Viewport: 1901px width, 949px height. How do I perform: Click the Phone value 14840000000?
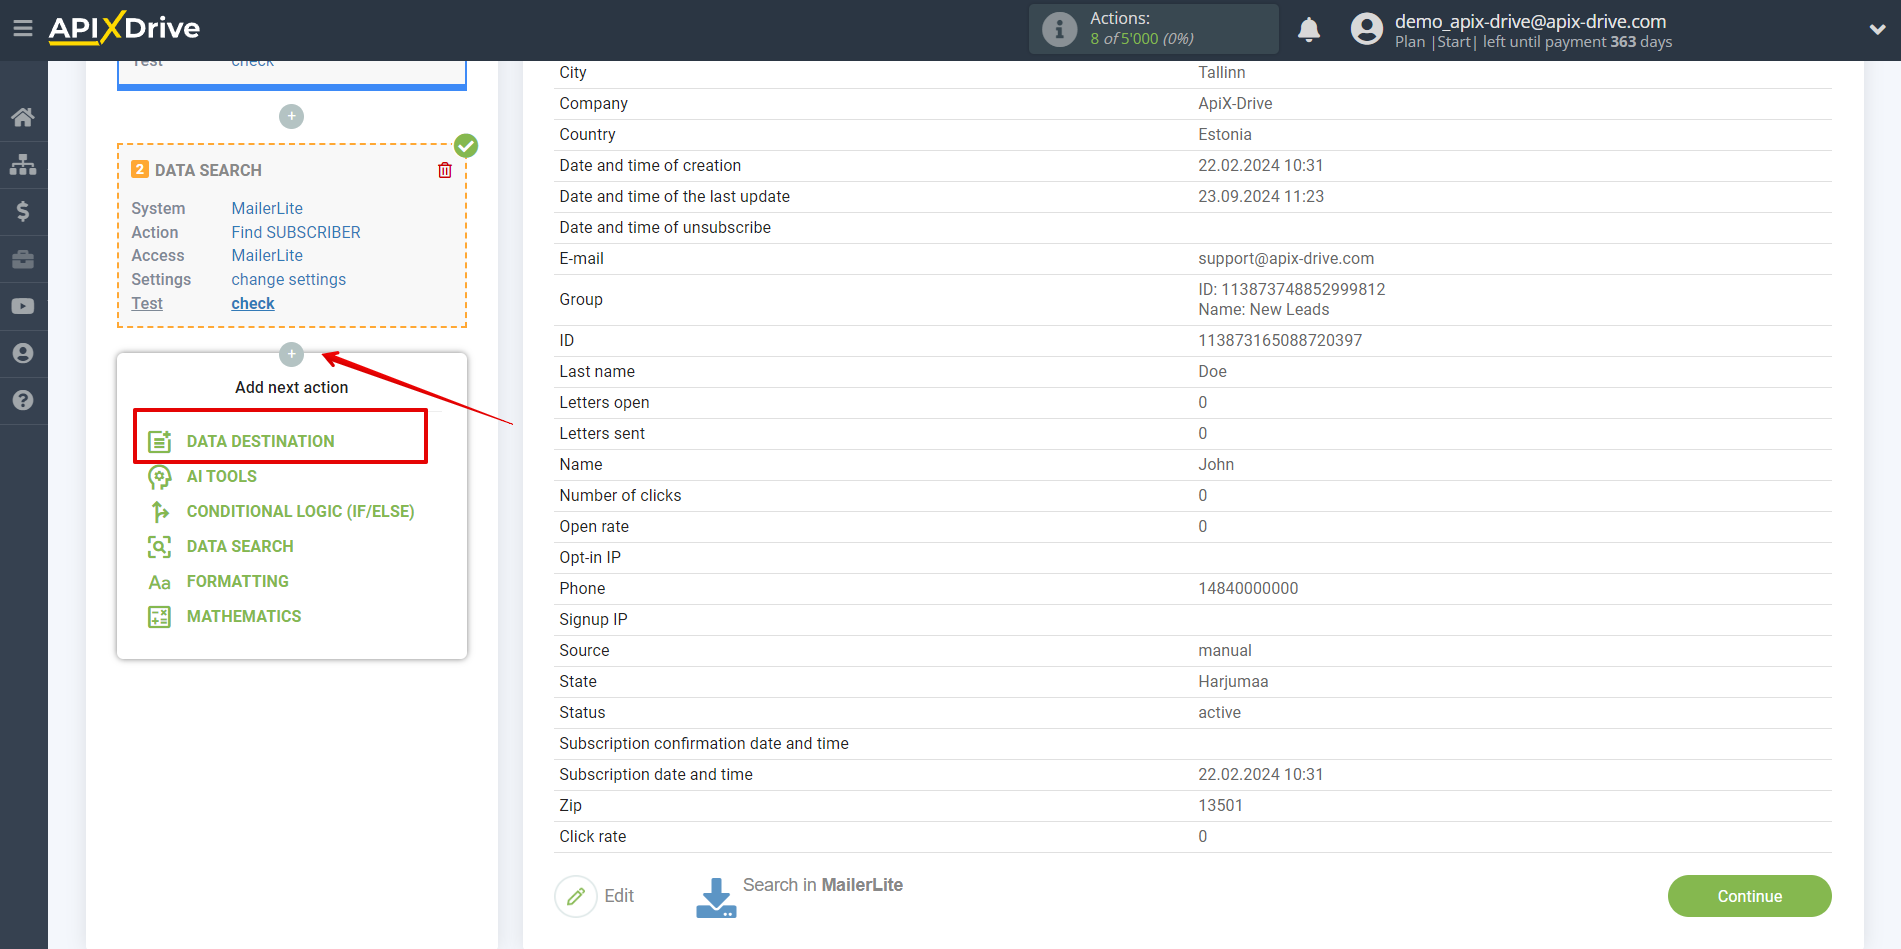click(1248, 588)
